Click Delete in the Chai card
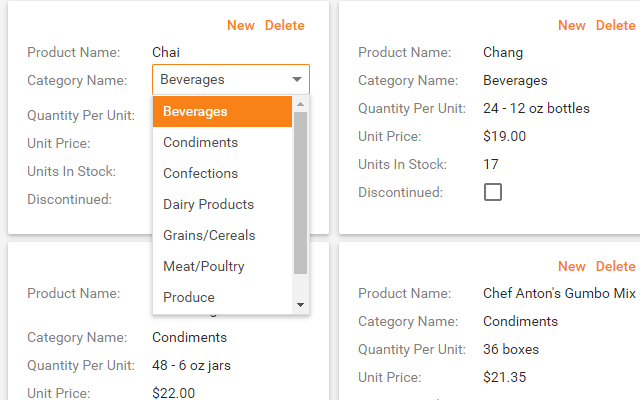The height and width of the screenshot is (400, 640). tap(285, 25)
